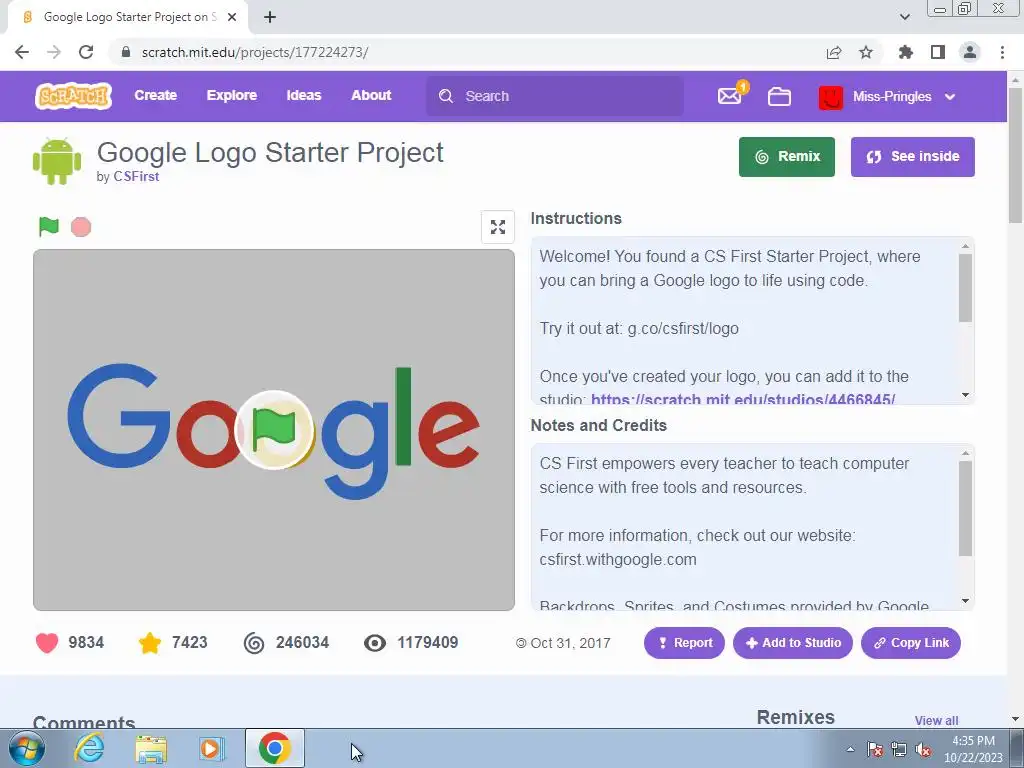Click the Notes and Credits scrollbar thumb

coord(965,509)
